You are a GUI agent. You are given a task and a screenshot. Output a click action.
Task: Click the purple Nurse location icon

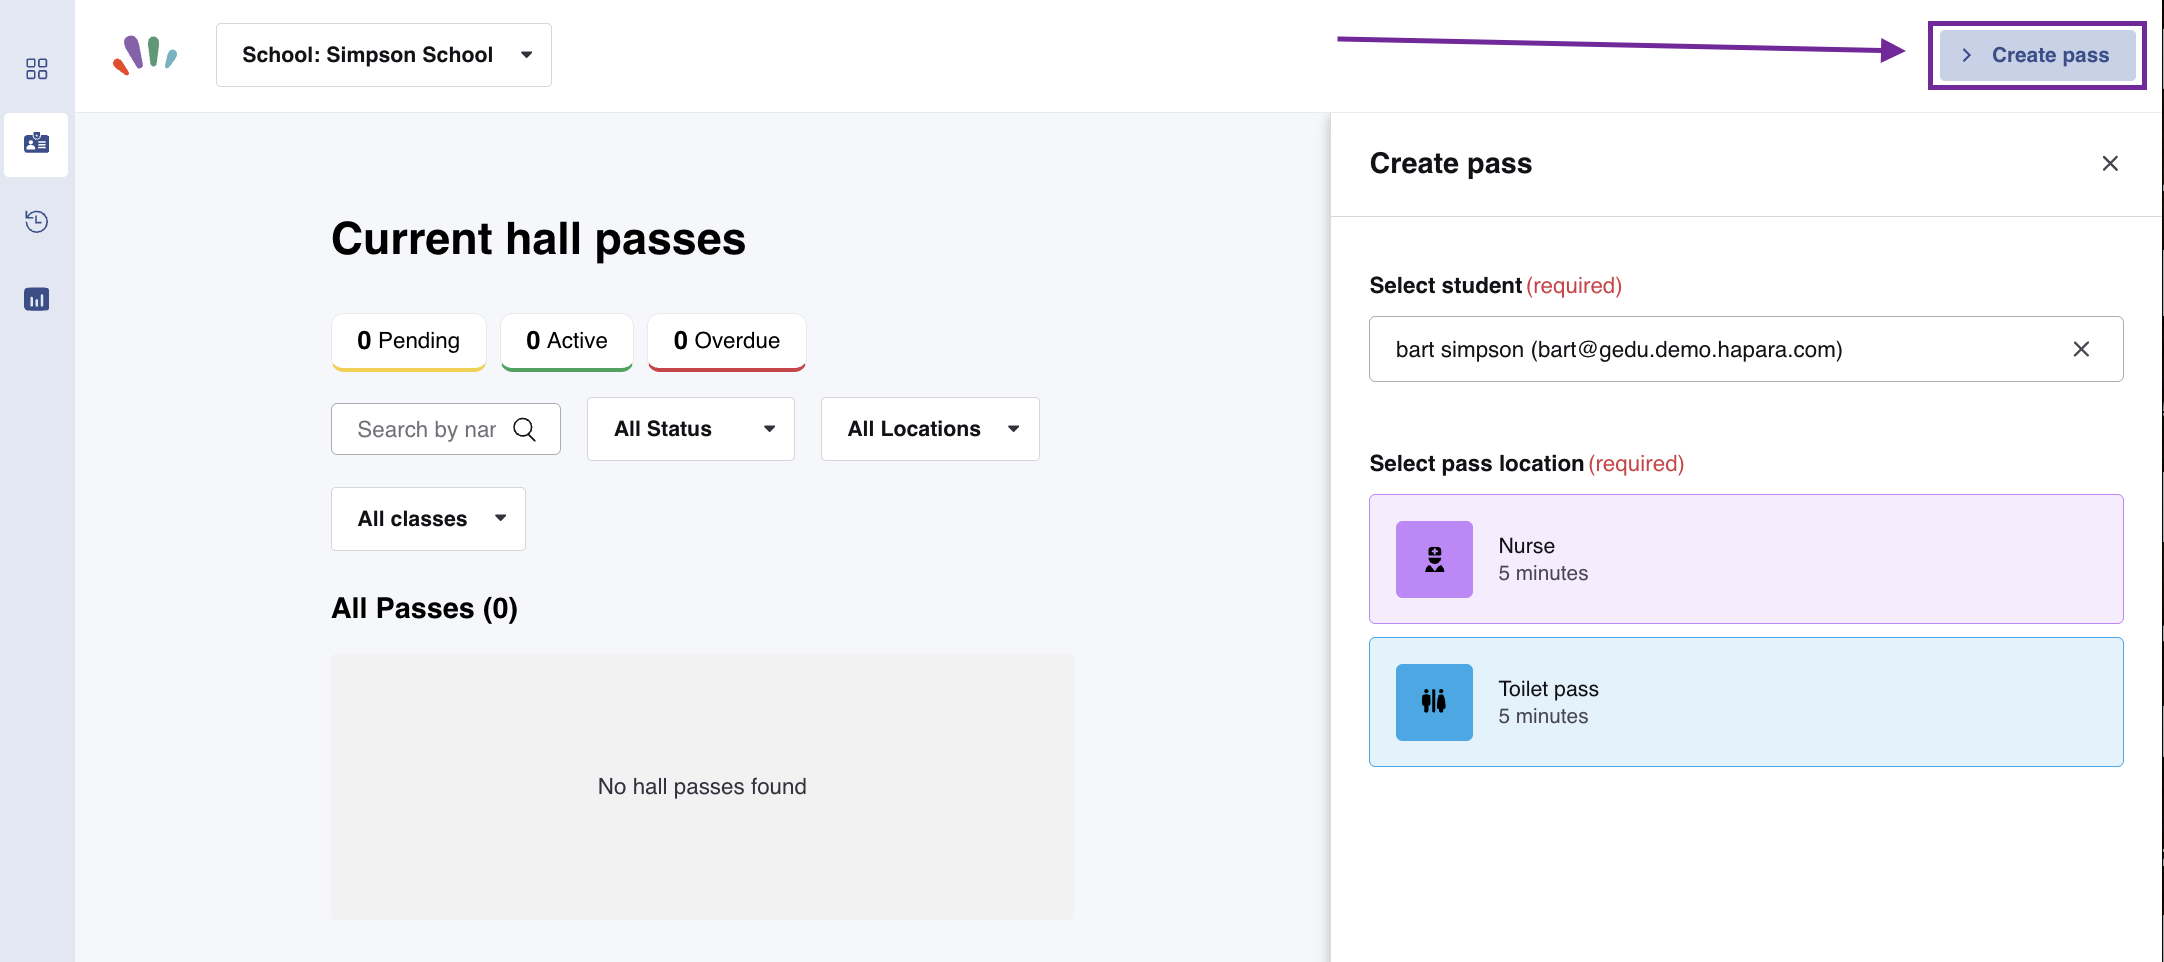[1434, 559]
